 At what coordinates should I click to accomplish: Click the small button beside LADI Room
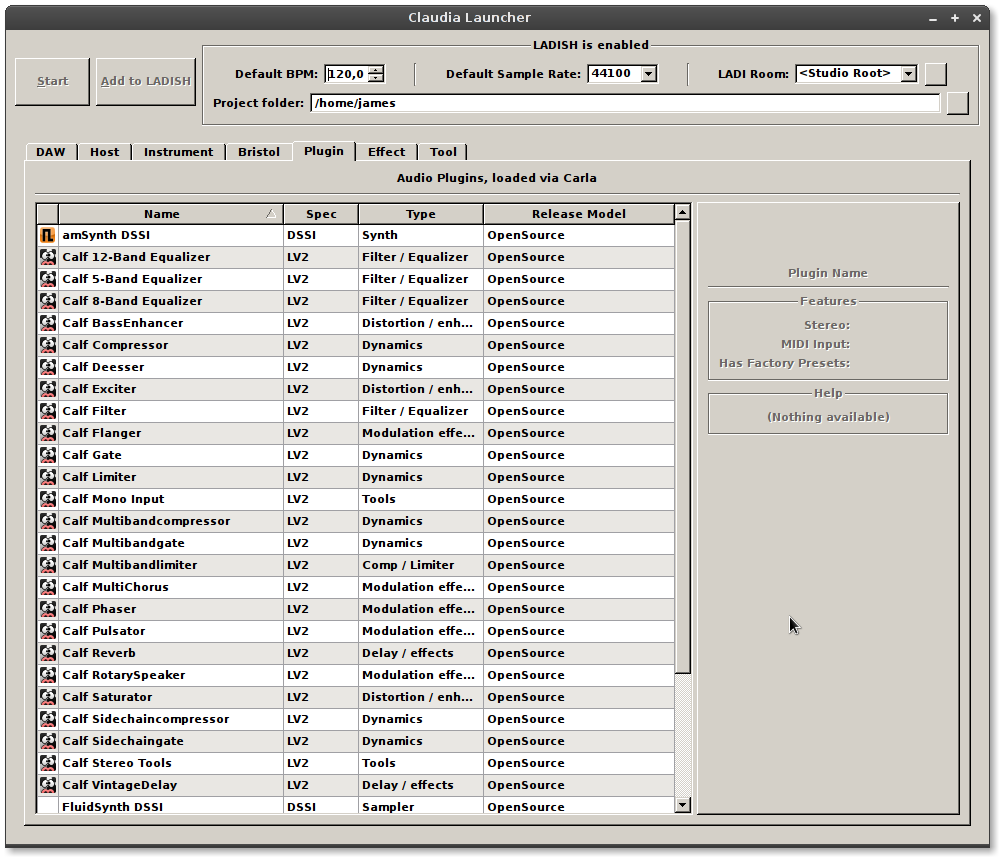(x=935, y=74)
